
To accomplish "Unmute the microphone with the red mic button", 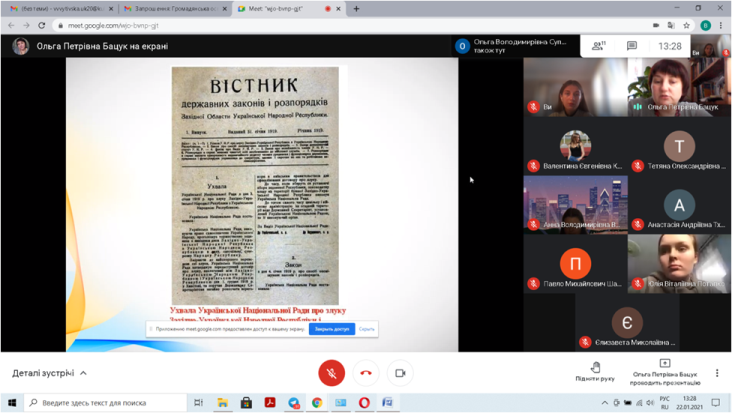I will coord(331,372).
